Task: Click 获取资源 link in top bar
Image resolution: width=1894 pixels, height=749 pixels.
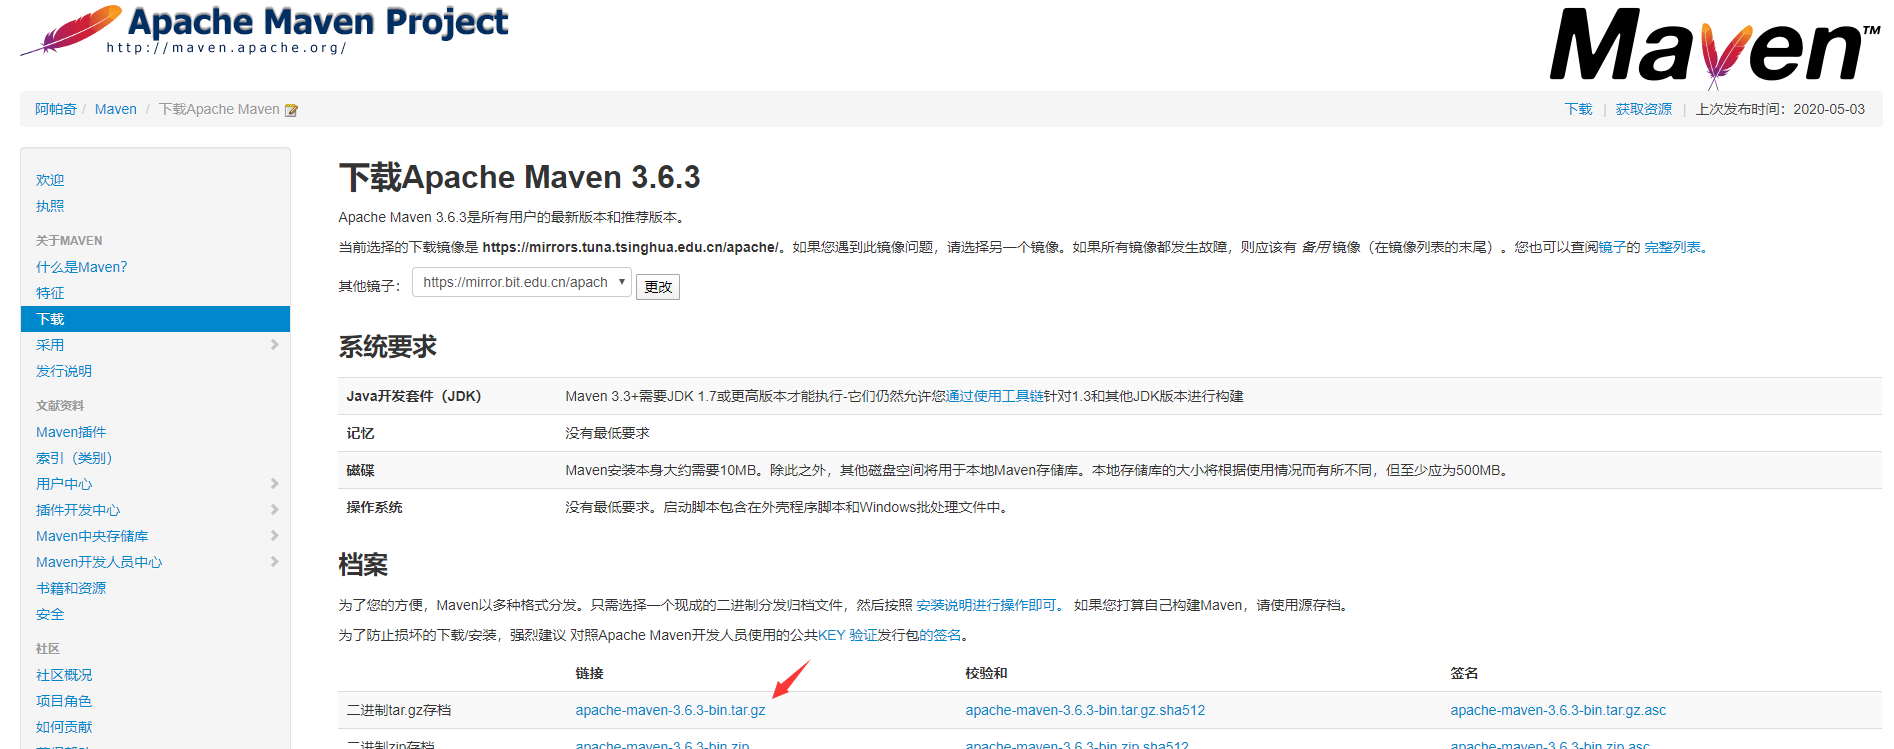Action: (1644, 109)
